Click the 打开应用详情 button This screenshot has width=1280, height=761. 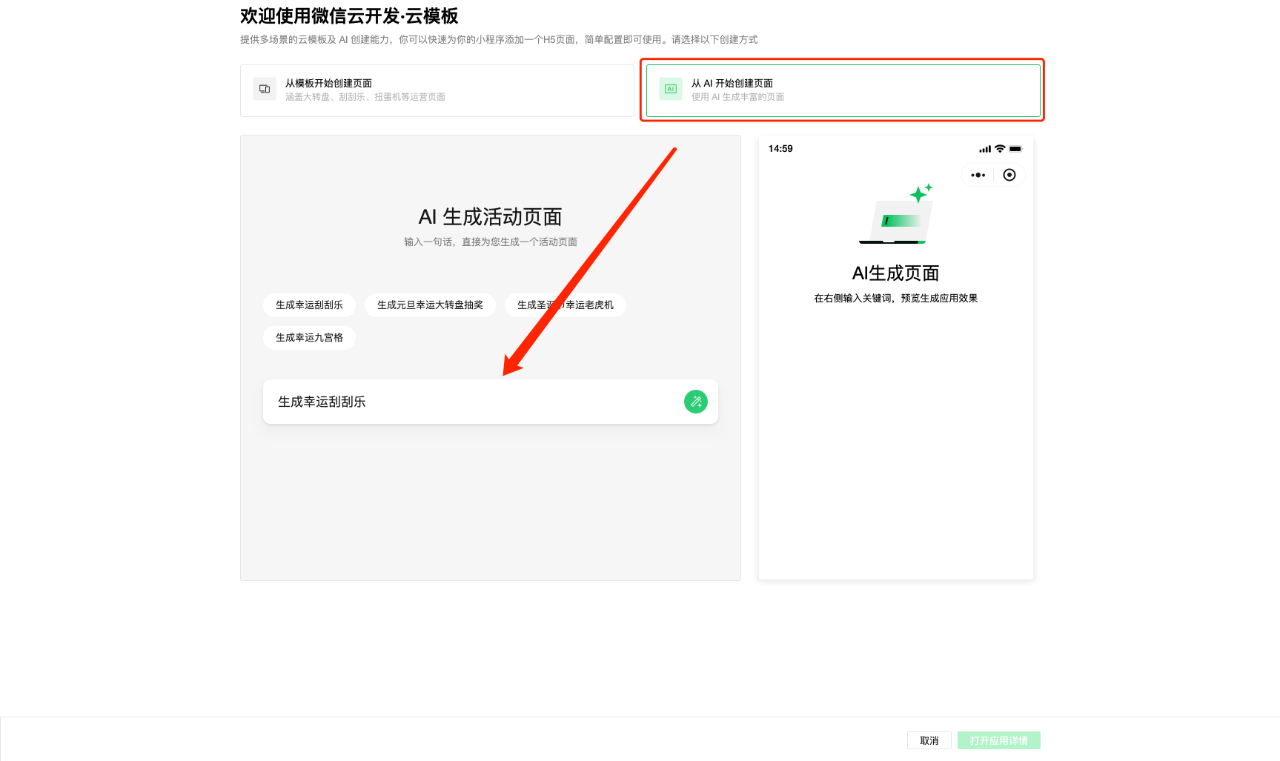(x=998, y=741)
